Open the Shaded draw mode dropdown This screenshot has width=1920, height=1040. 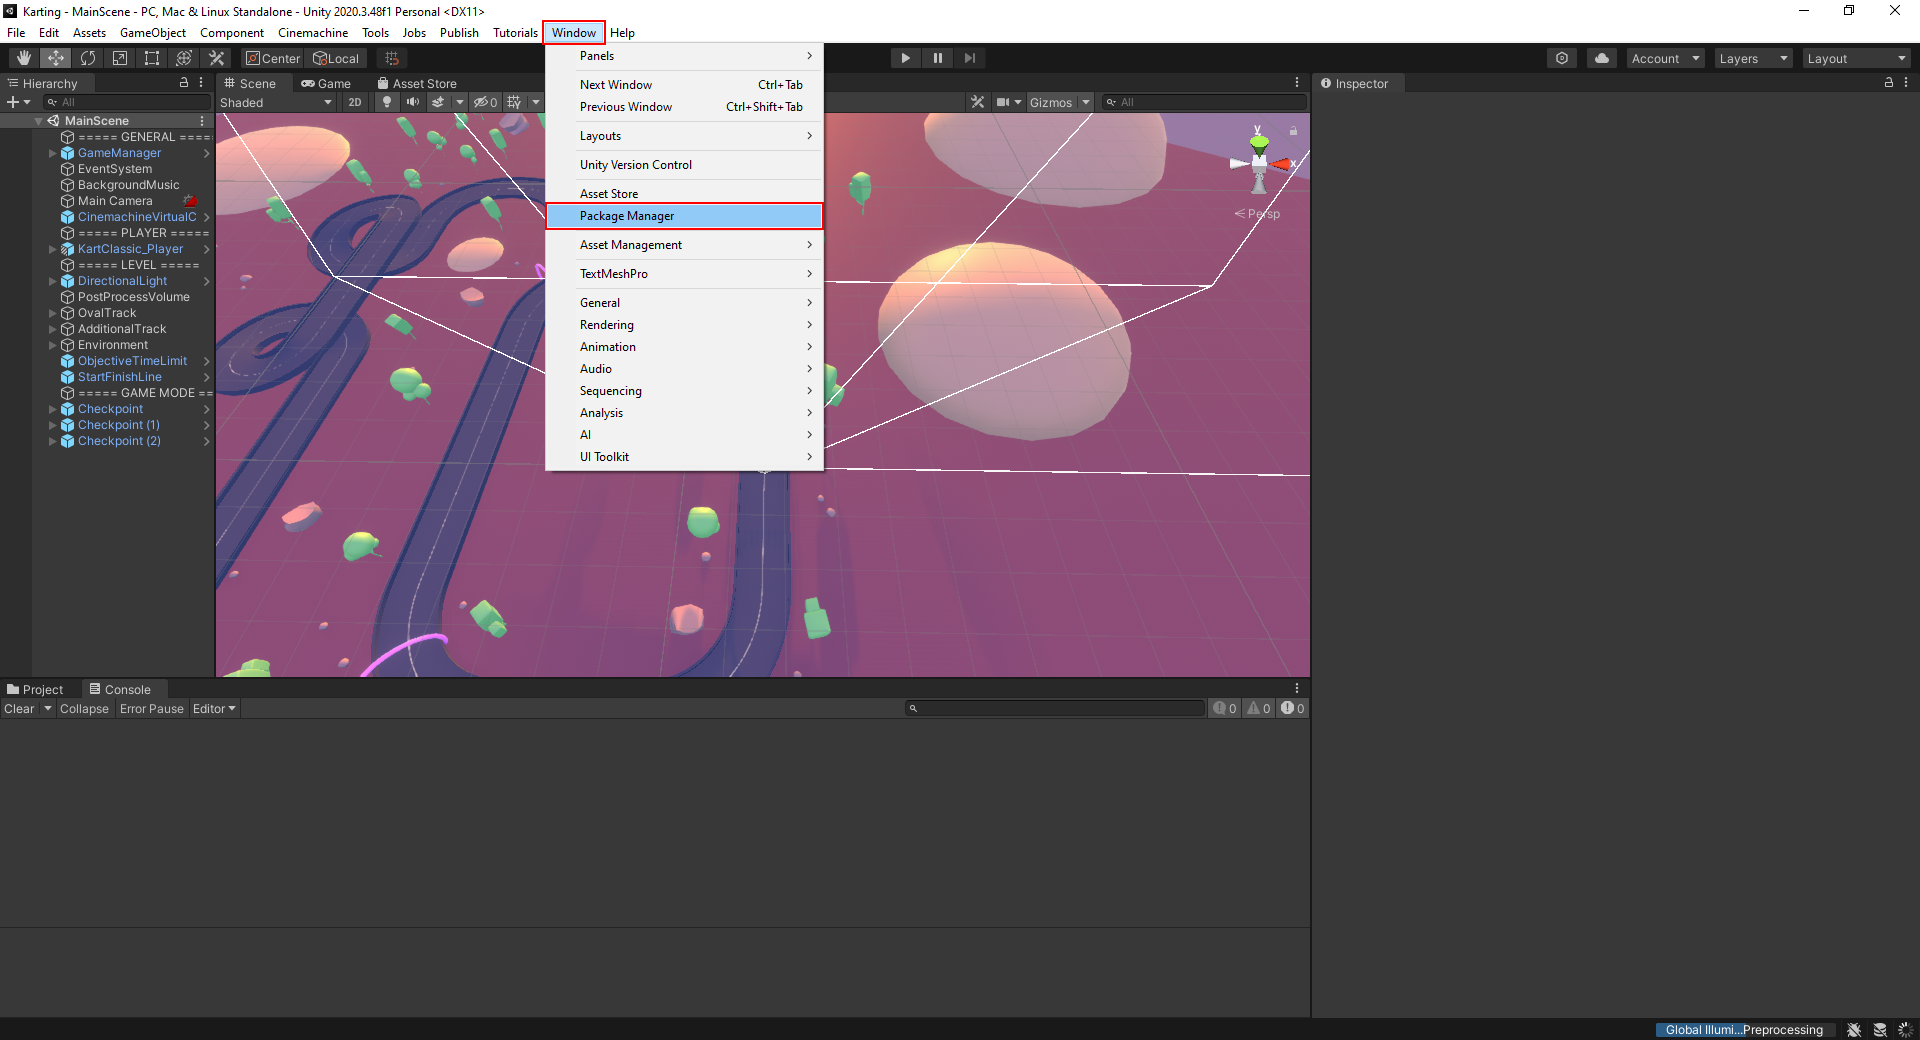point(276,102)
